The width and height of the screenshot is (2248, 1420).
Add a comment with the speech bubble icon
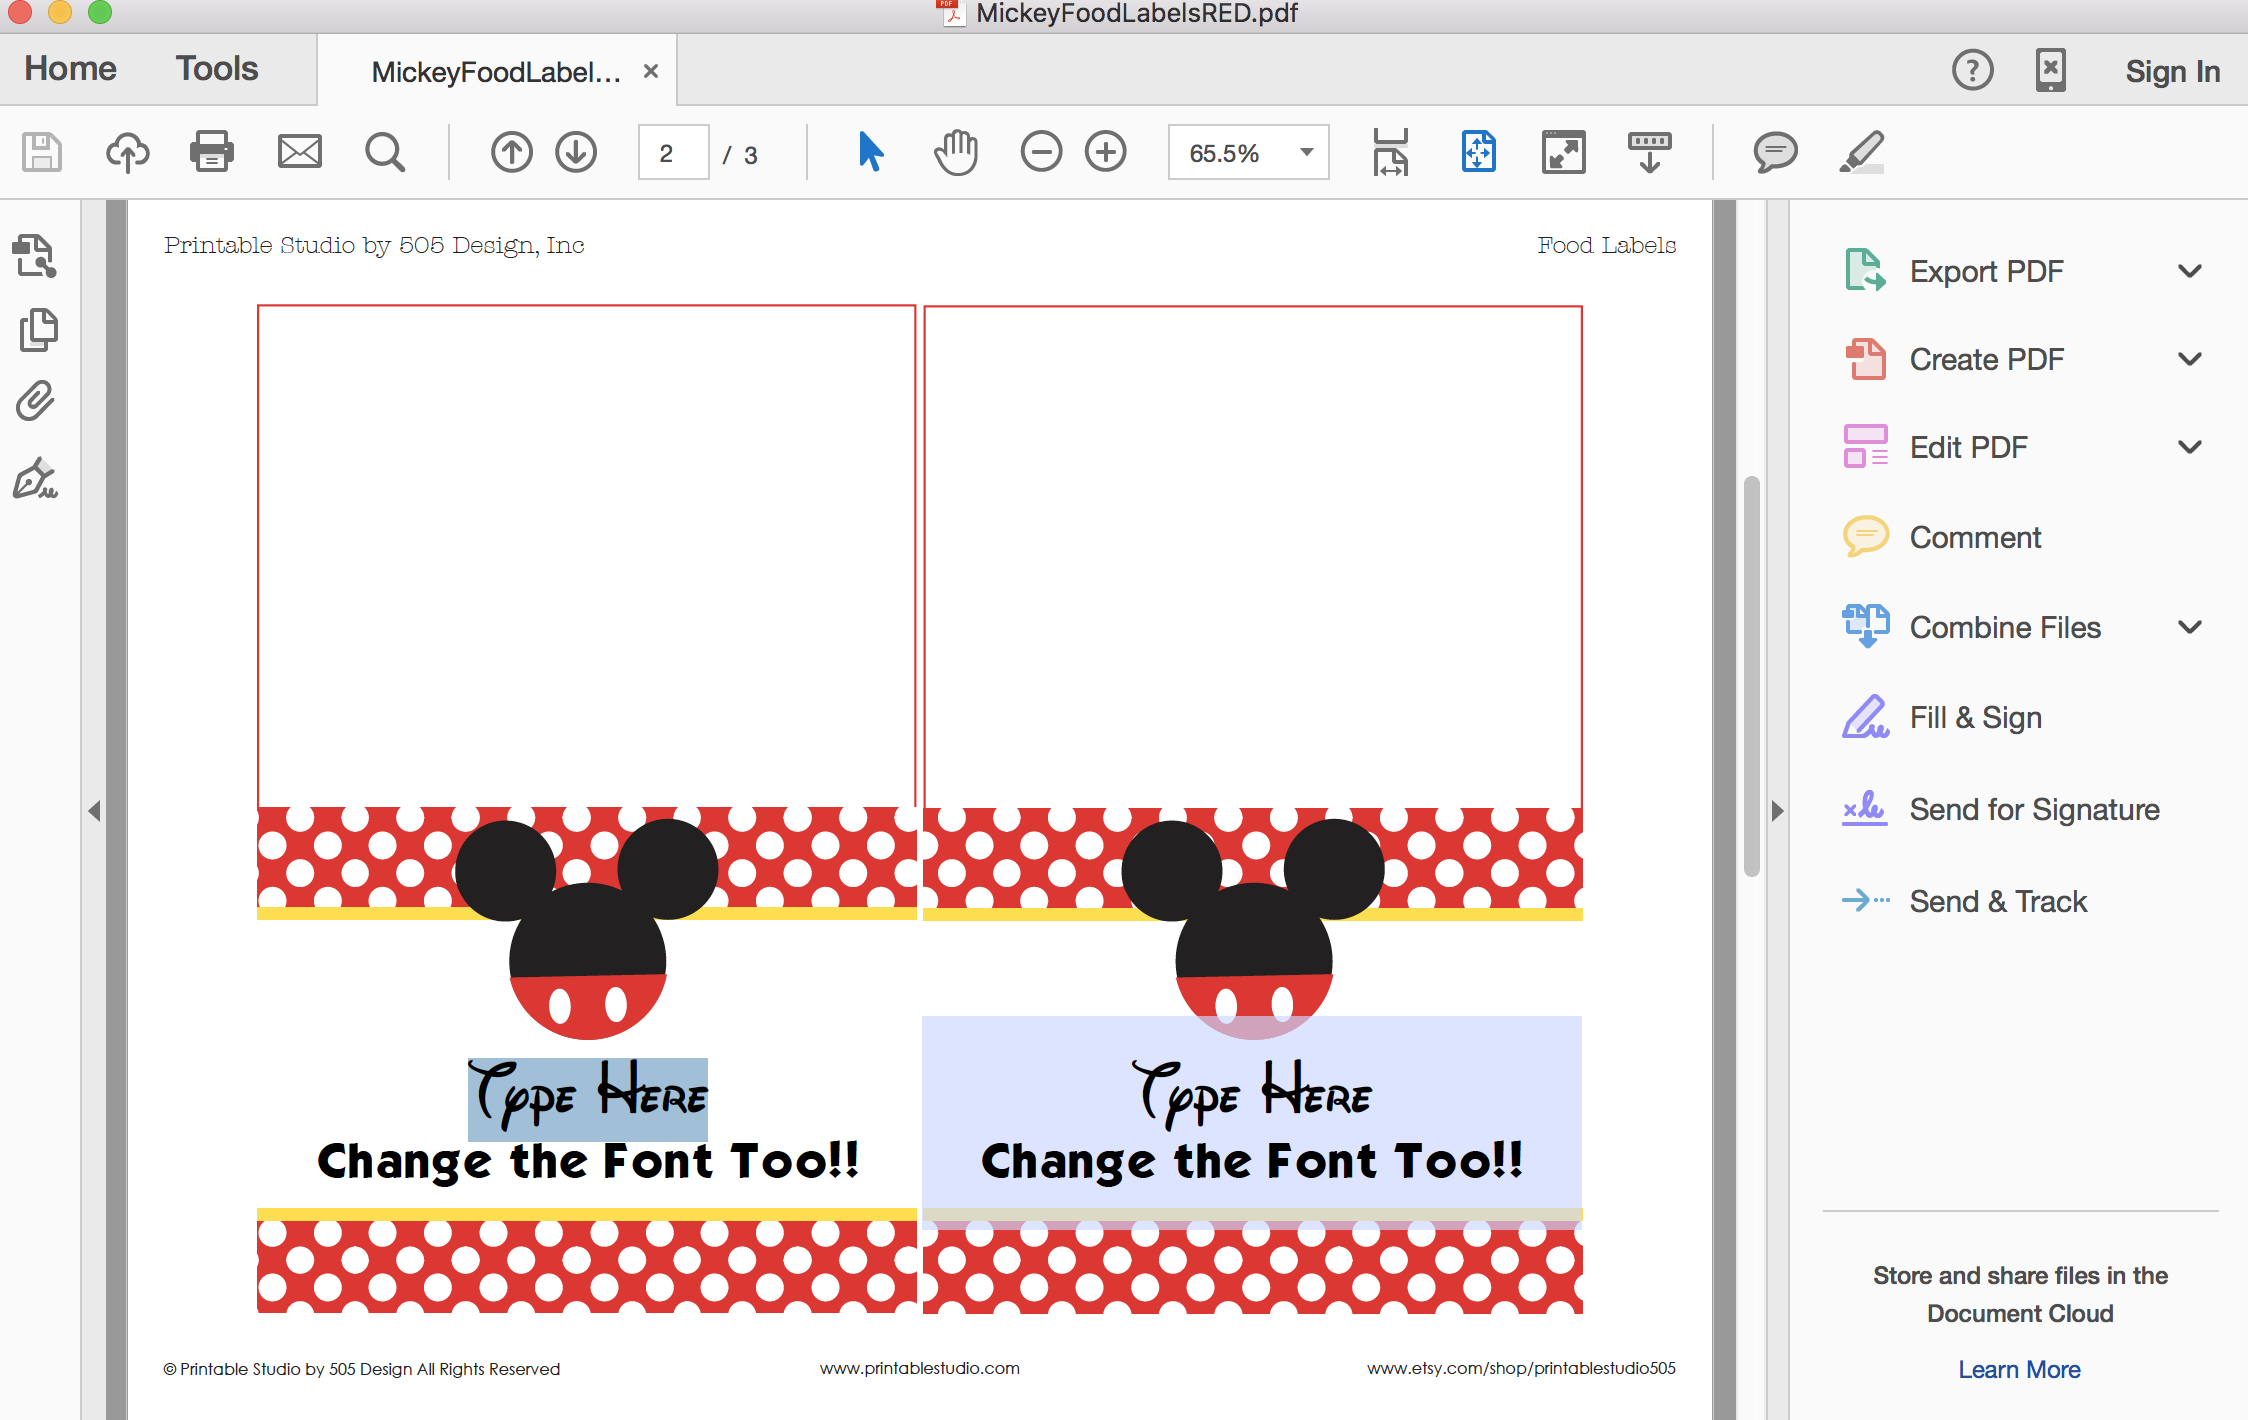[x=1773, y=152]
